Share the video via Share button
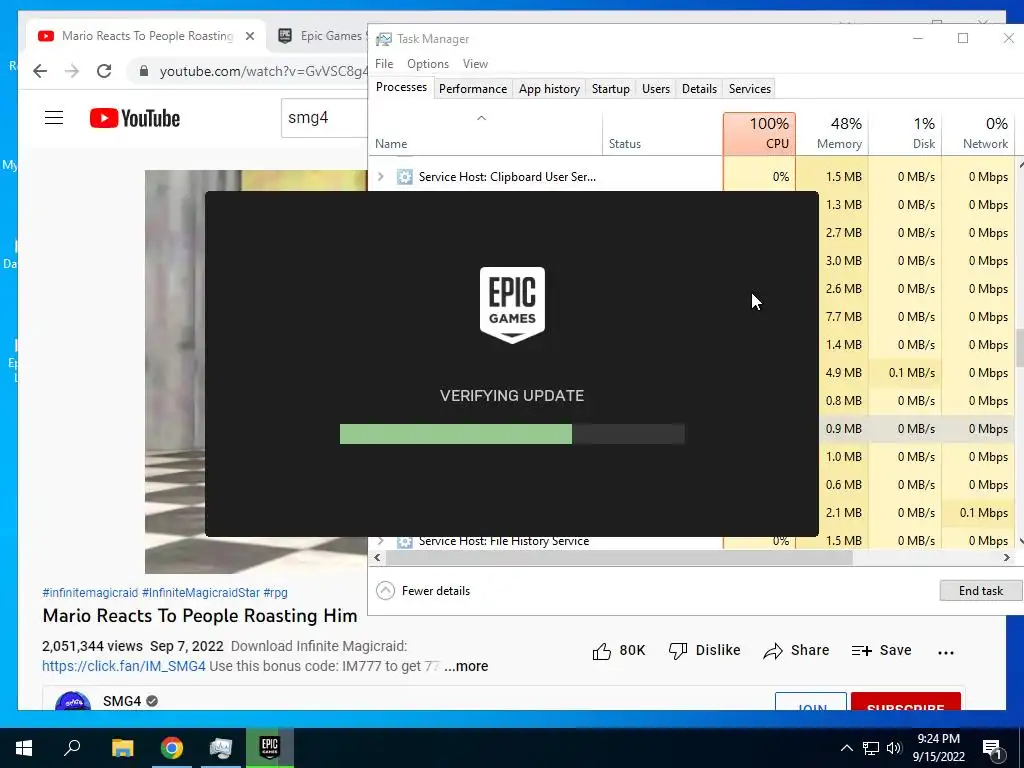The width and height of the screenshot is (1024, 768). 796,650
